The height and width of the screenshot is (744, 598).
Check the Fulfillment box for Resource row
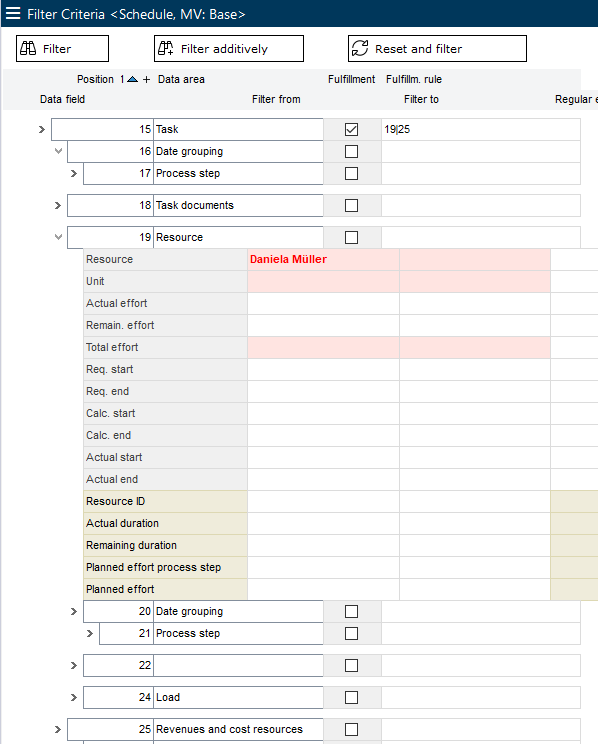pos(351,237)
